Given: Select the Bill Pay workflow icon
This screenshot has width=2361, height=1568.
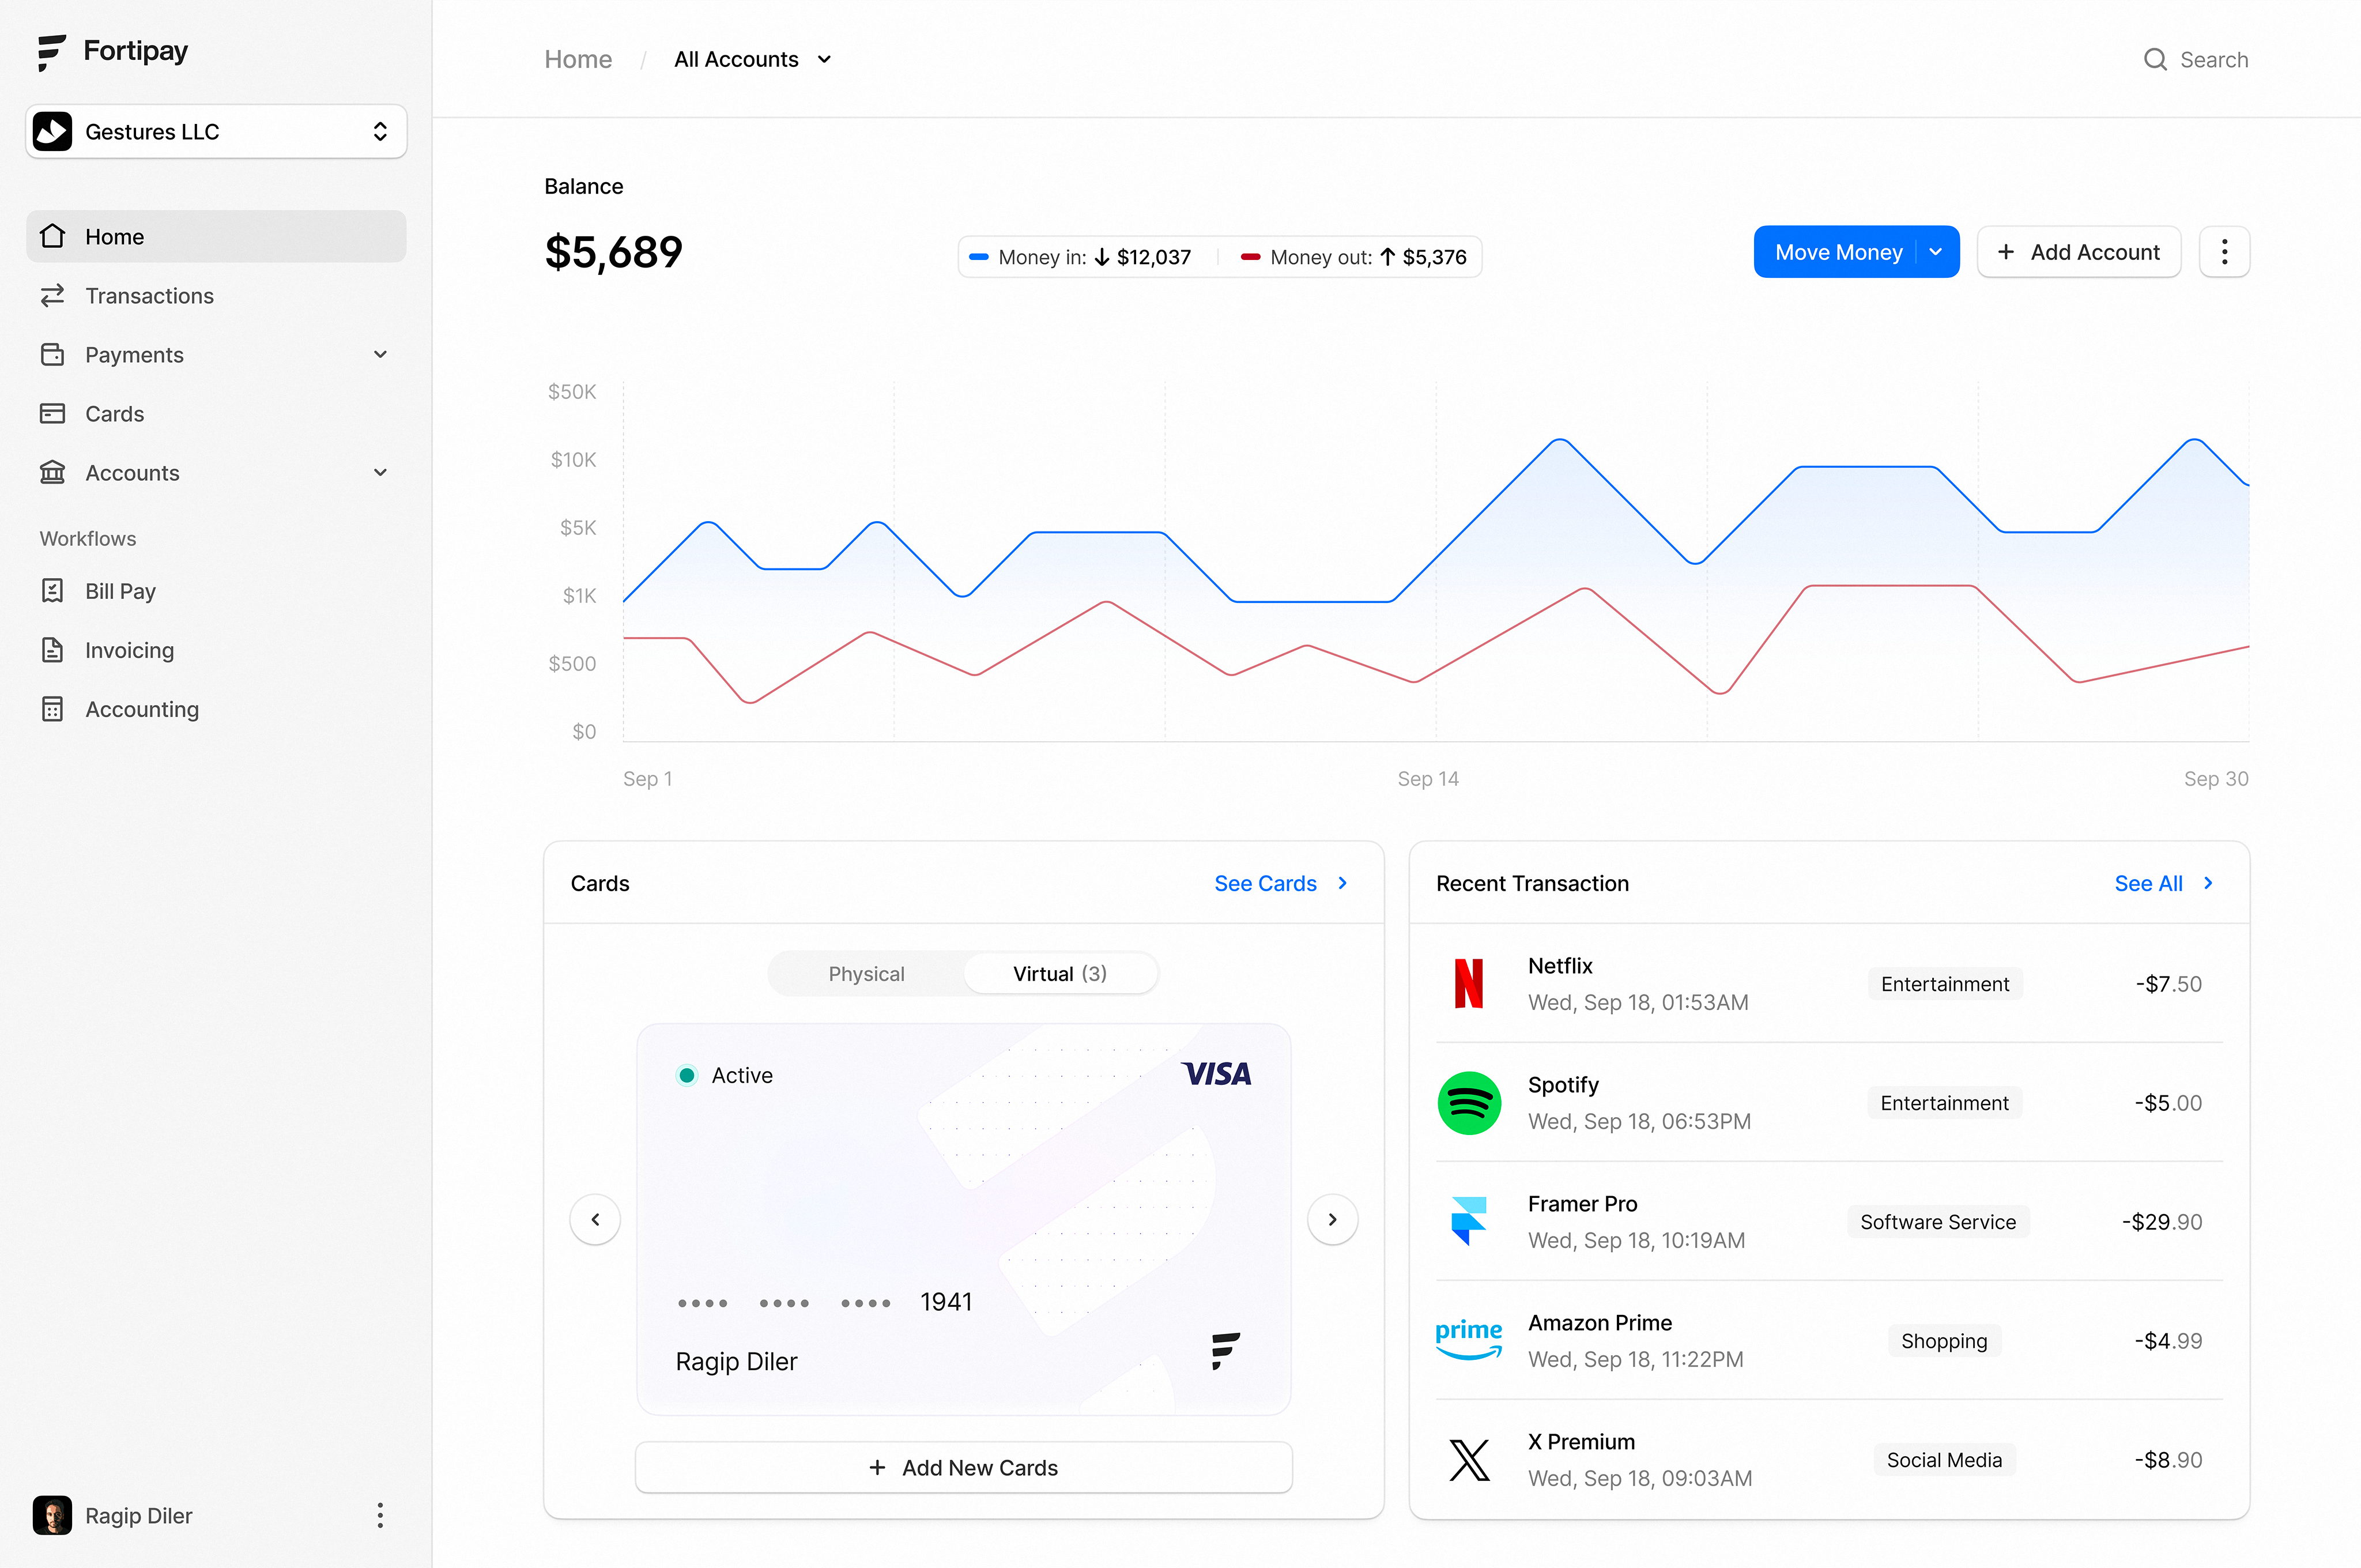Looking at the screenshot, I should pos(53,590).
